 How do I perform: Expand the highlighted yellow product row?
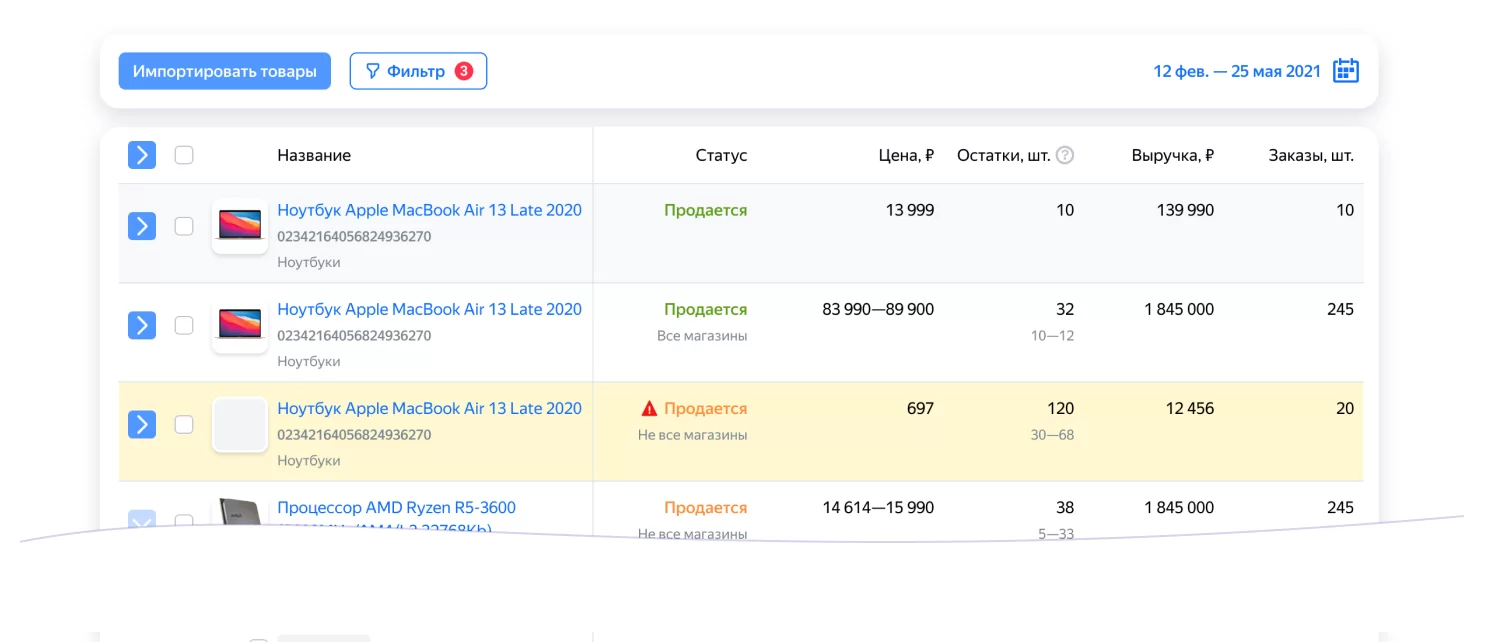(x=142, y=424)
